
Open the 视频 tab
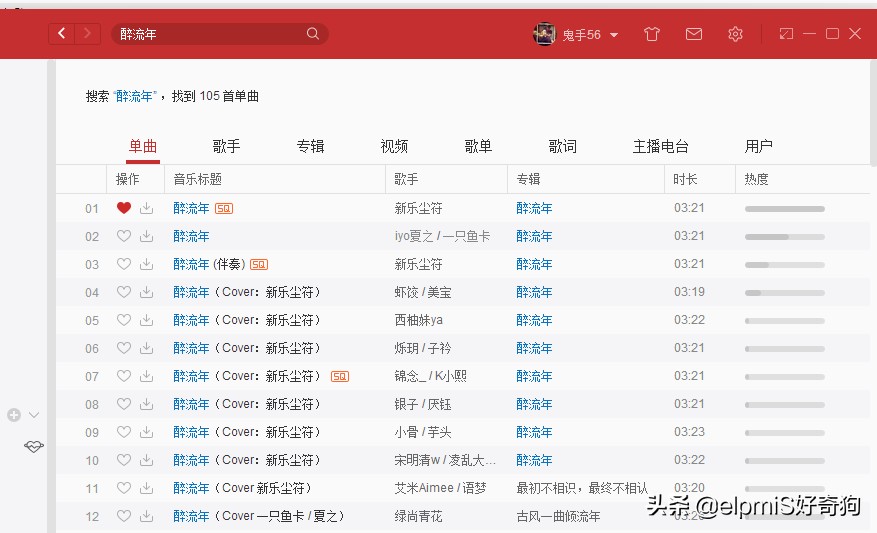coord(394,147)
